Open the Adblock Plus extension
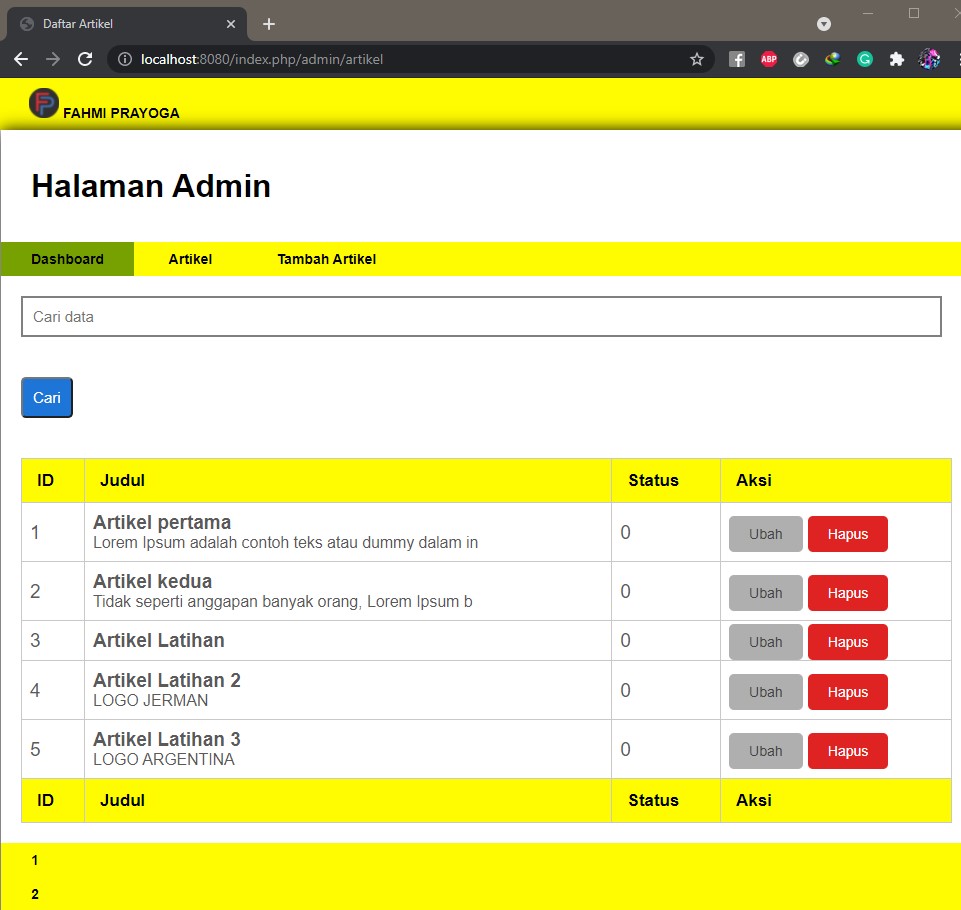 (769, 59)
